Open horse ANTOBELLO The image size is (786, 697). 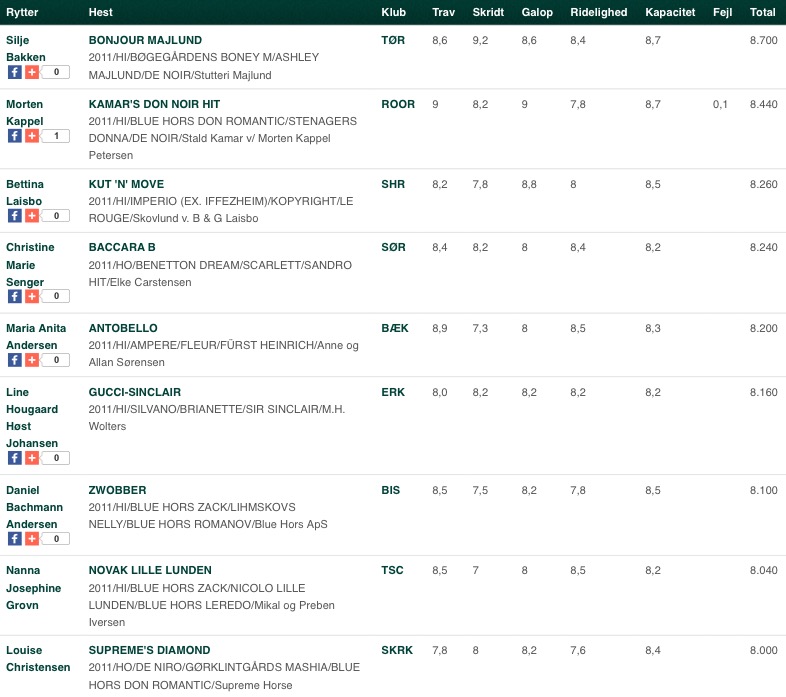(x=123, y=328)
